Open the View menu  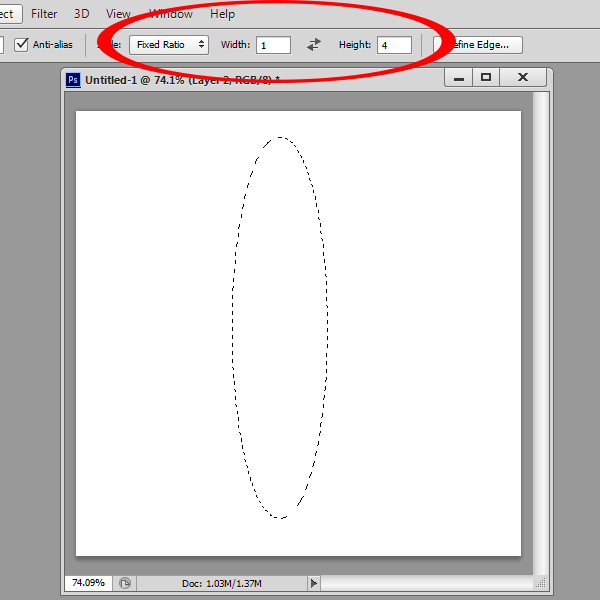[118, 14]
